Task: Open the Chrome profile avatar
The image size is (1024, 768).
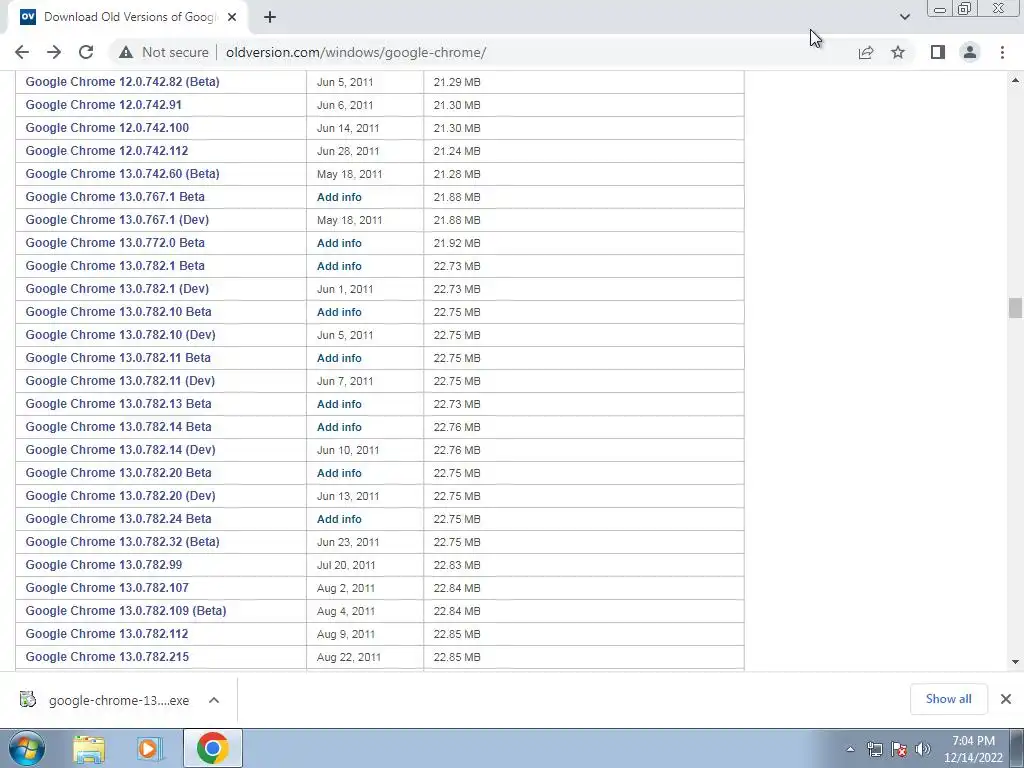Action: (970, 52)
